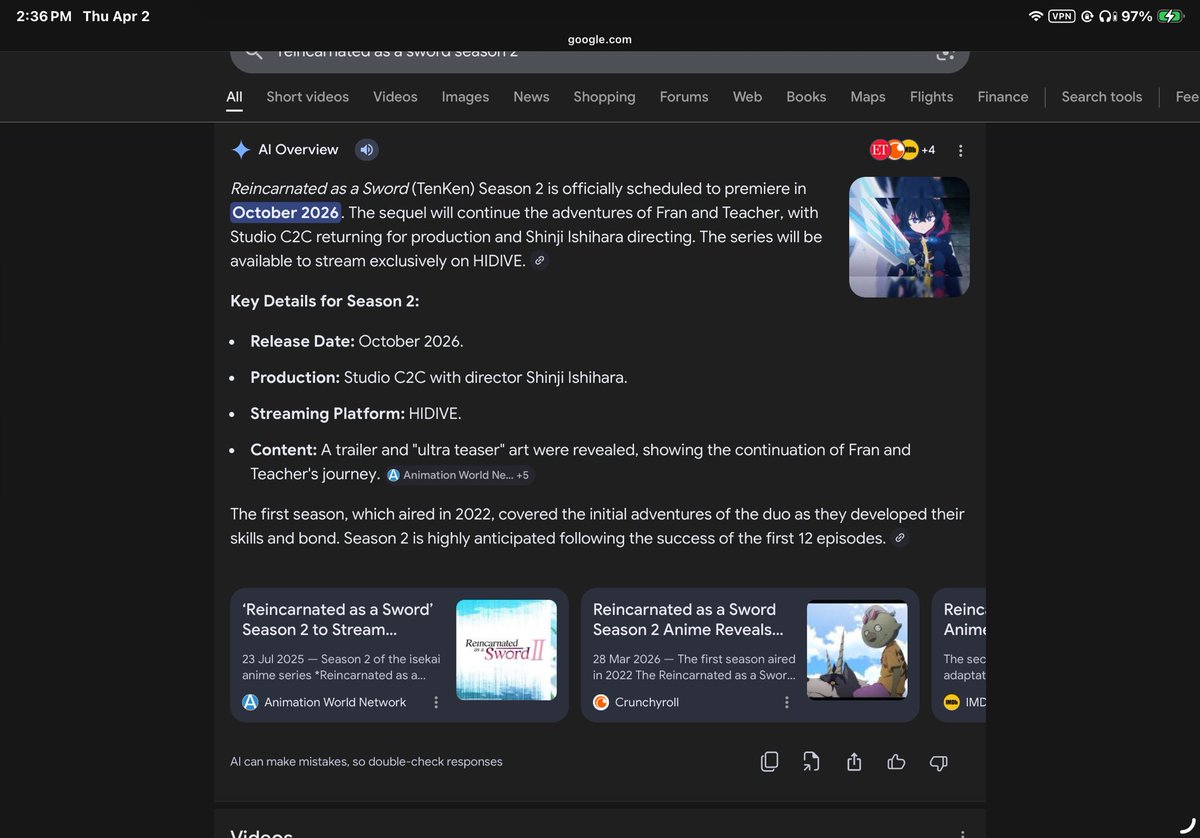Tap google.com address bar

tap(600, 40)
